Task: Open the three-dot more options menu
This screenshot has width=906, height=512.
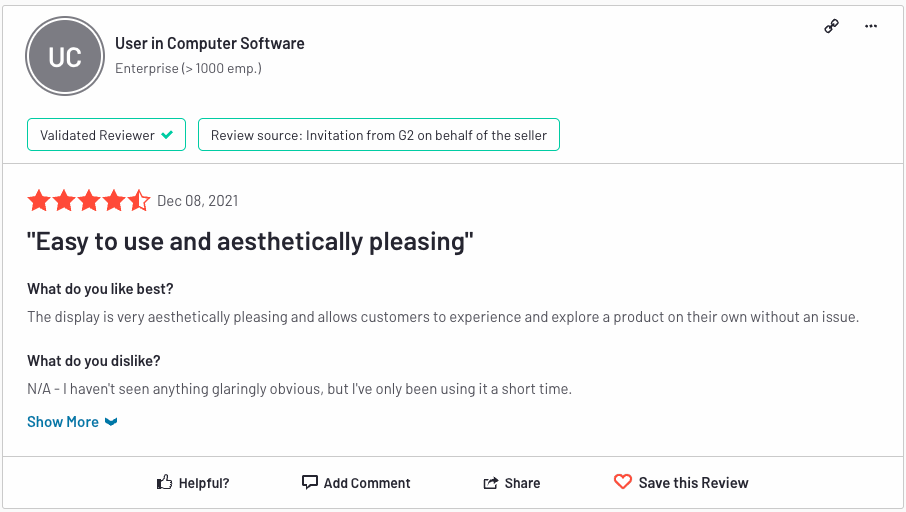Action: click(870, 26)
